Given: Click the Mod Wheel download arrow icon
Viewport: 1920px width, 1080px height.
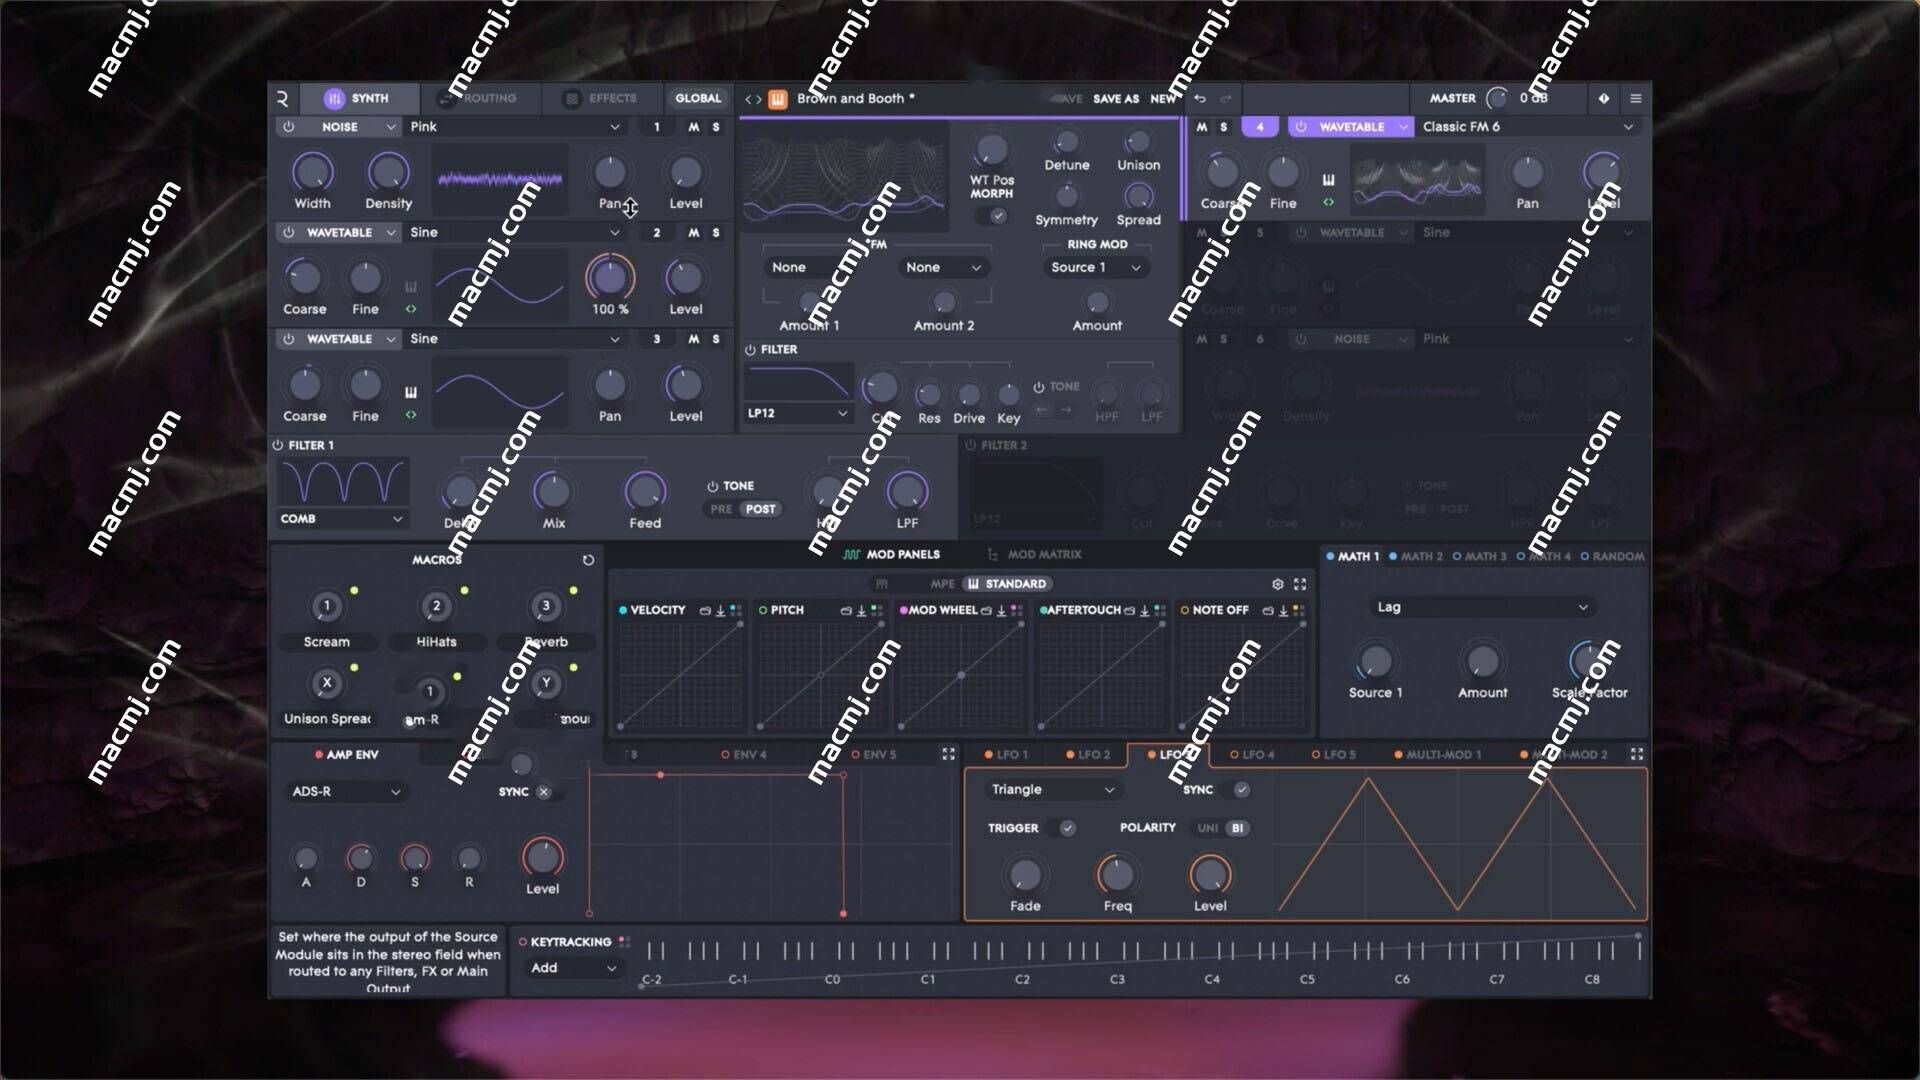Looking at the screenshot, I should pos(1001,610).
